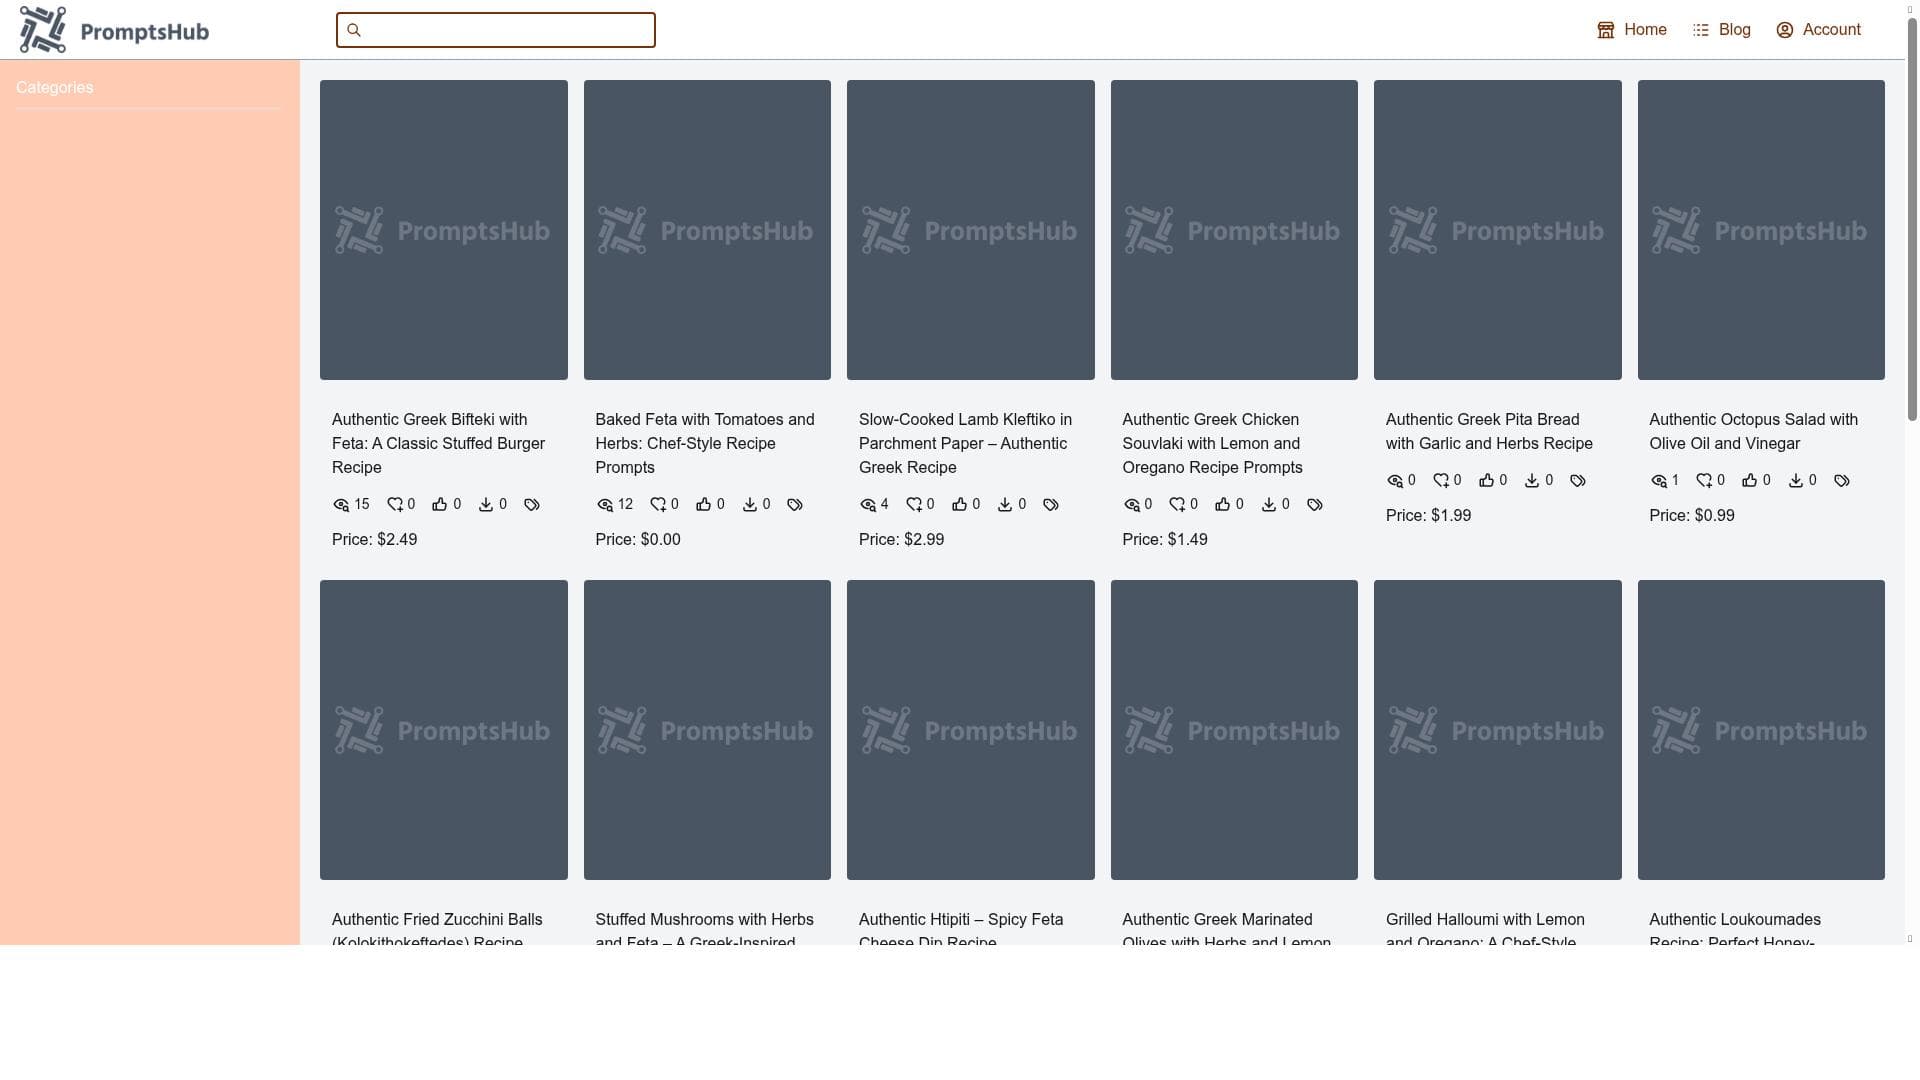The height and width of the screenshot is (1080, 1920).
Task: Click tag icon on Greek Bifteki card
Action: pos(532,505)
